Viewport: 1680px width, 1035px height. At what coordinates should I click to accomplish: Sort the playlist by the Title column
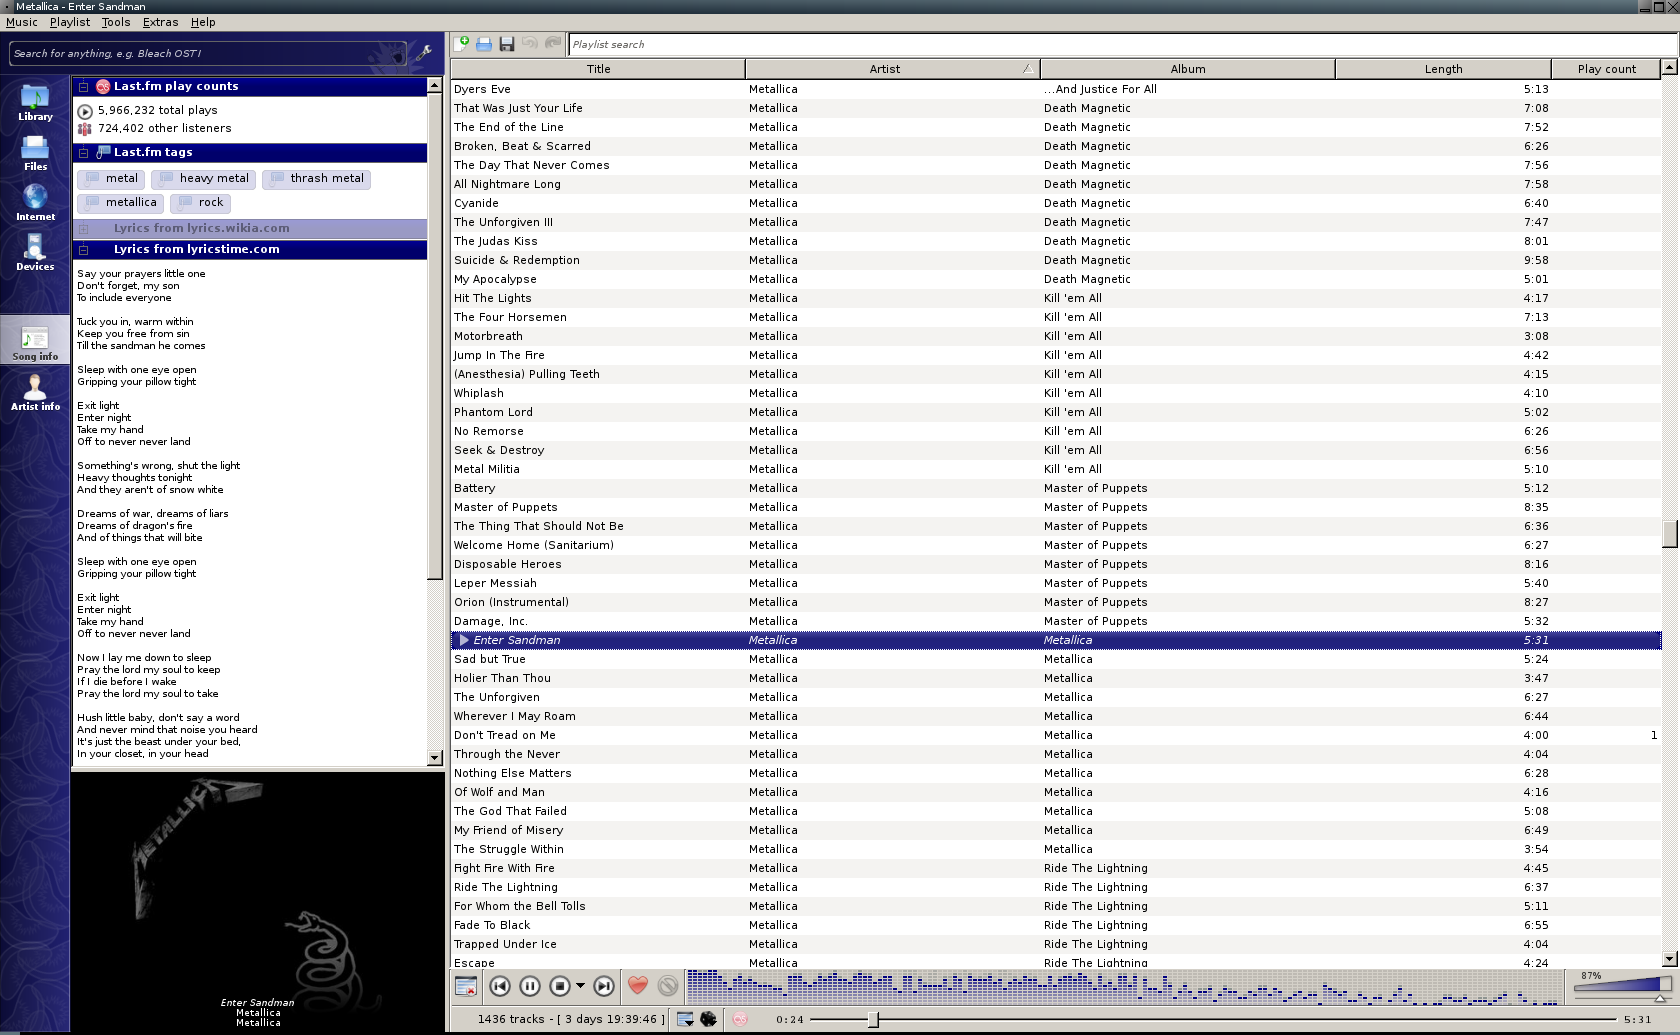tap(598, 69)
